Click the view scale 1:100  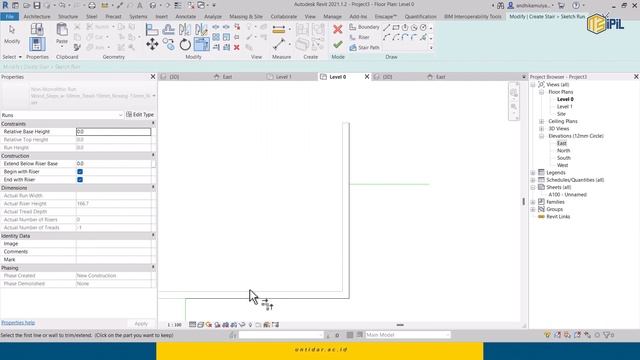(174, 325)
